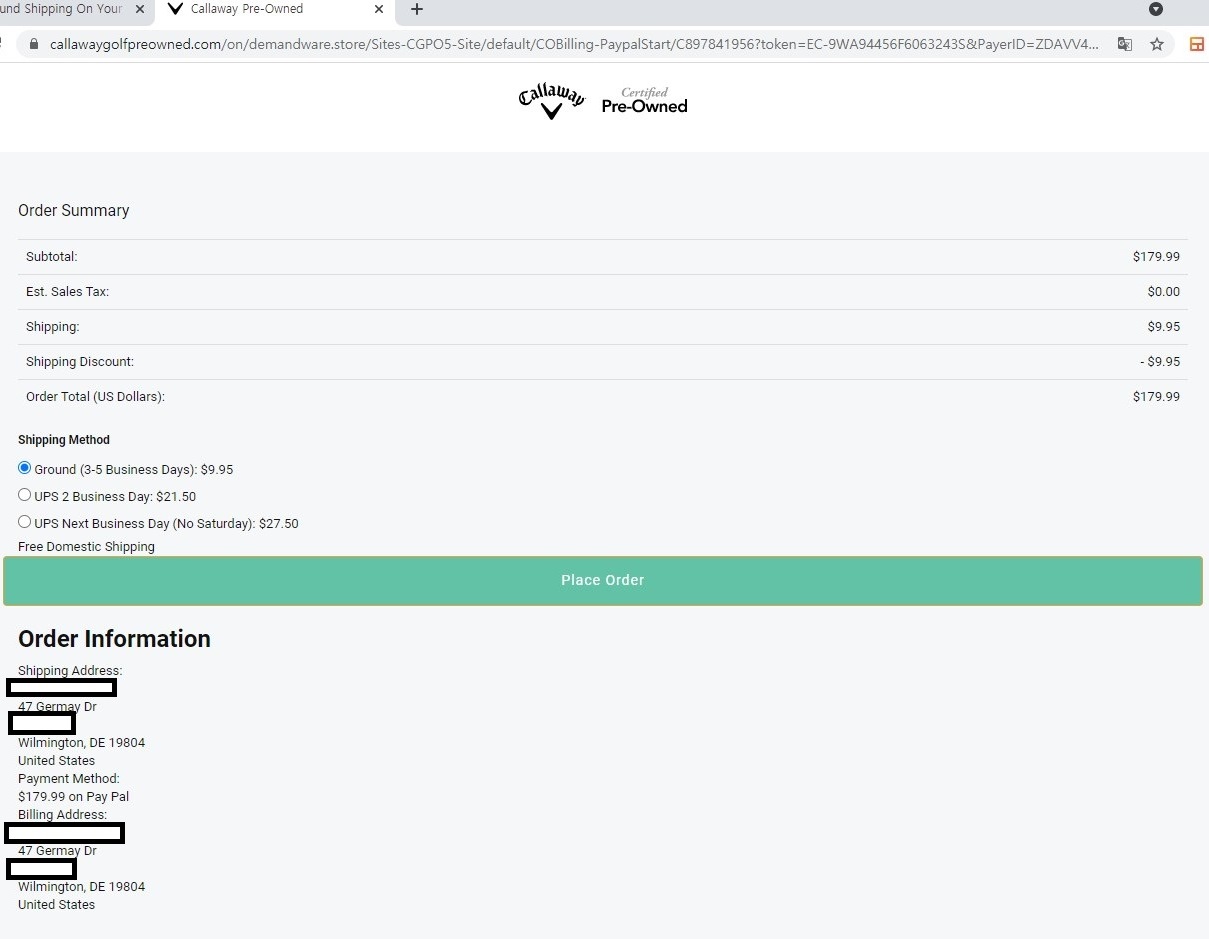Choose UPS 2 Business Day shipping
The height and width of the screenshot is (939, 1209).
point(25,495)
